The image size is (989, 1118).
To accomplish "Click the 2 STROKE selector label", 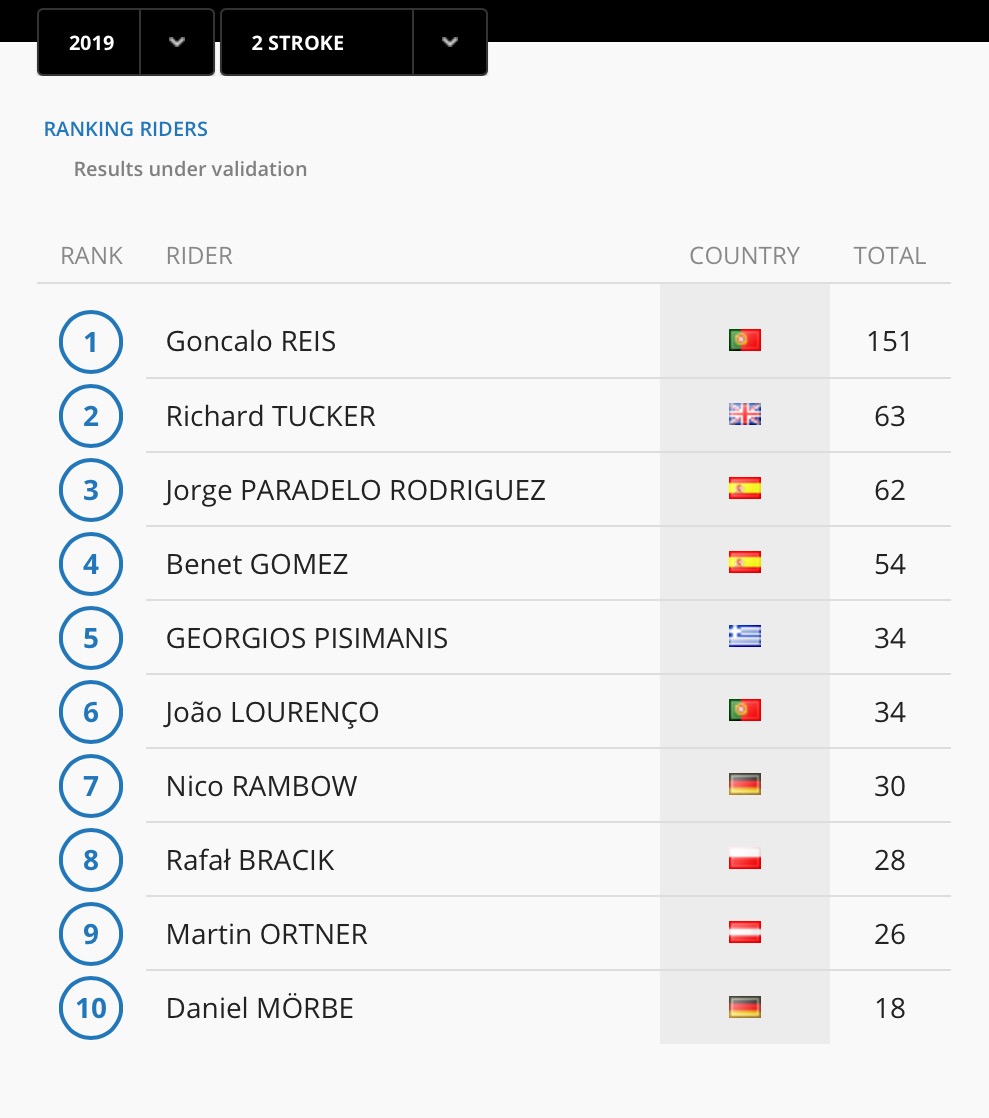I will point(297,43).
